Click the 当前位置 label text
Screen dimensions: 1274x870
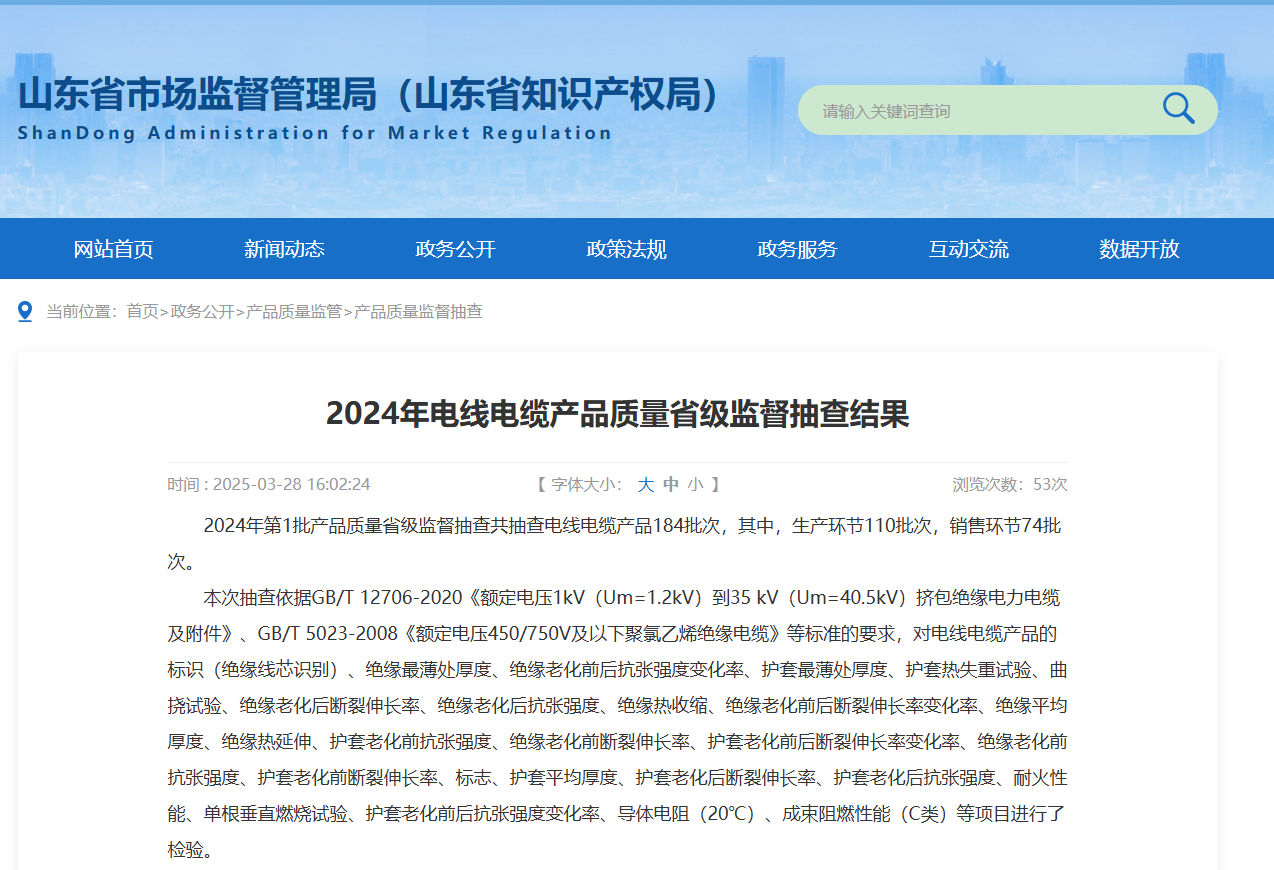click(x=82, y=312)
